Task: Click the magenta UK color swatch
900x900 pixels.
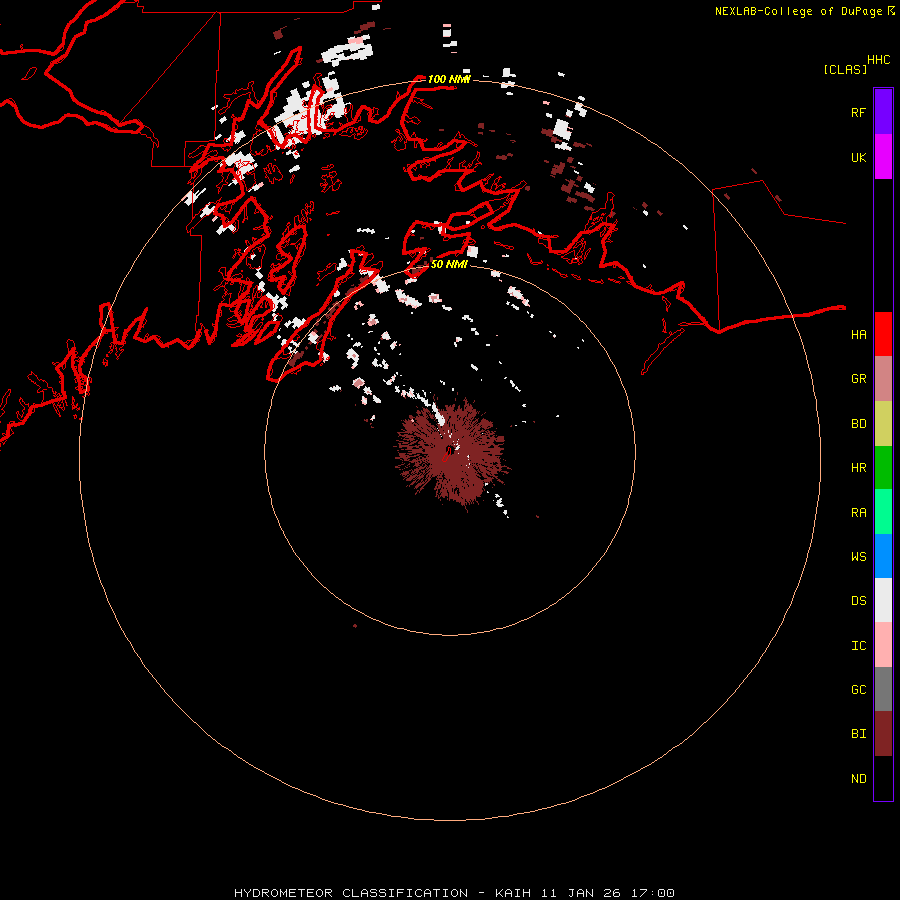Action: [x=883, y=157]
